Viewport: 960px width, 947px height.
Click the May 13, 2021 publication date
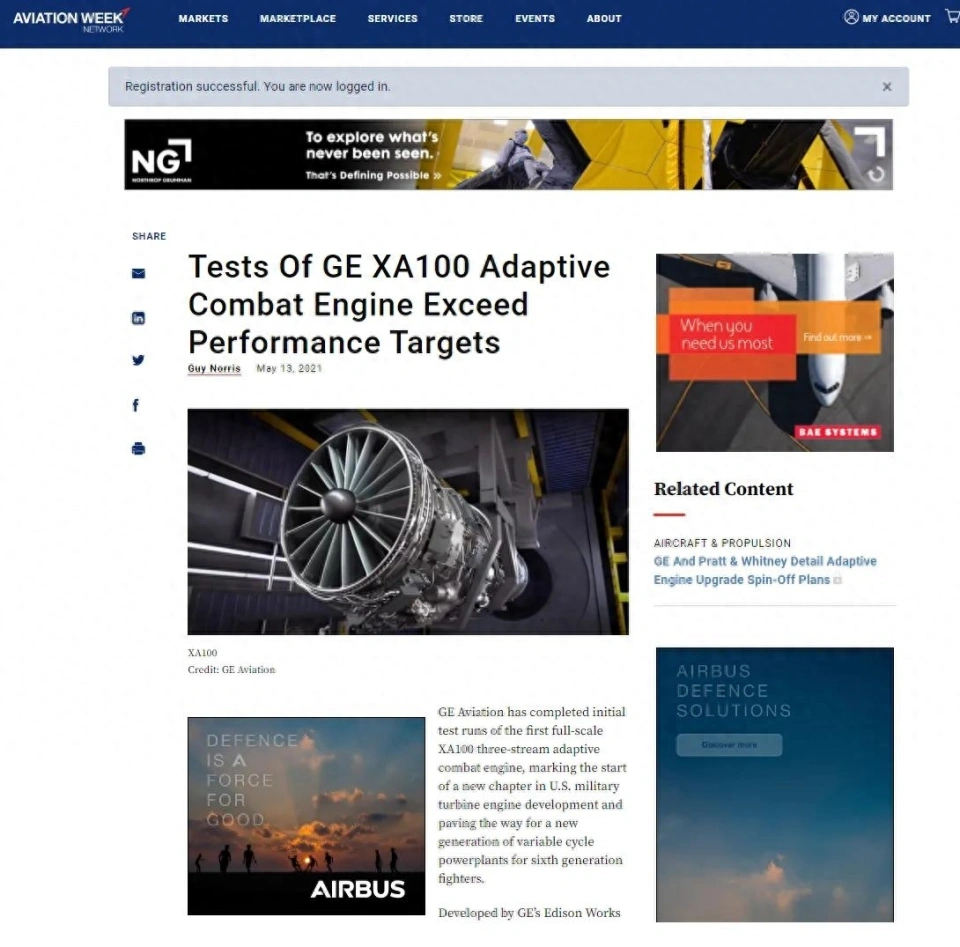(289, 369)
